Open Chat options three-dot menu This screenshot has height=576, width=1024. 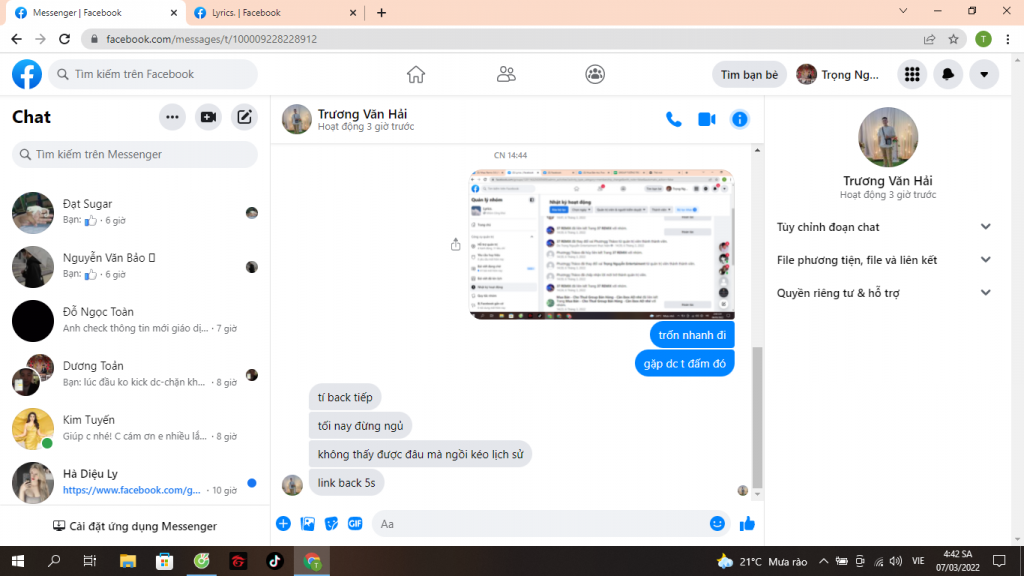pyautogui.click(x=172, y=117)
